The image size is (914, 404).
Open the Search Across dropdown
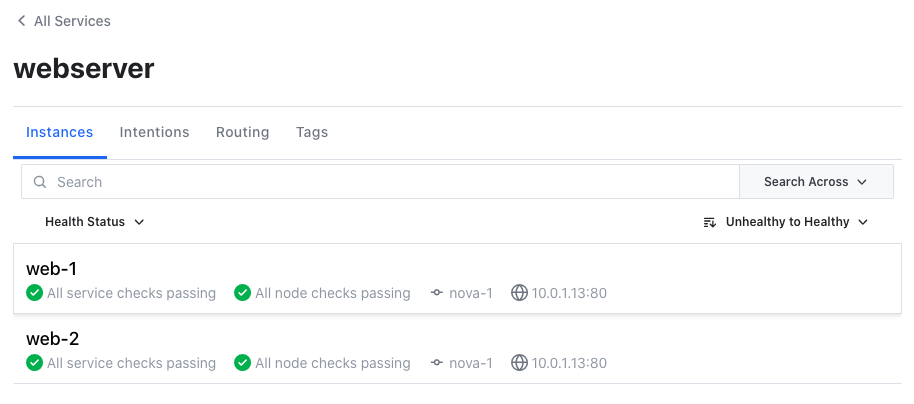(x=815, y=182)
